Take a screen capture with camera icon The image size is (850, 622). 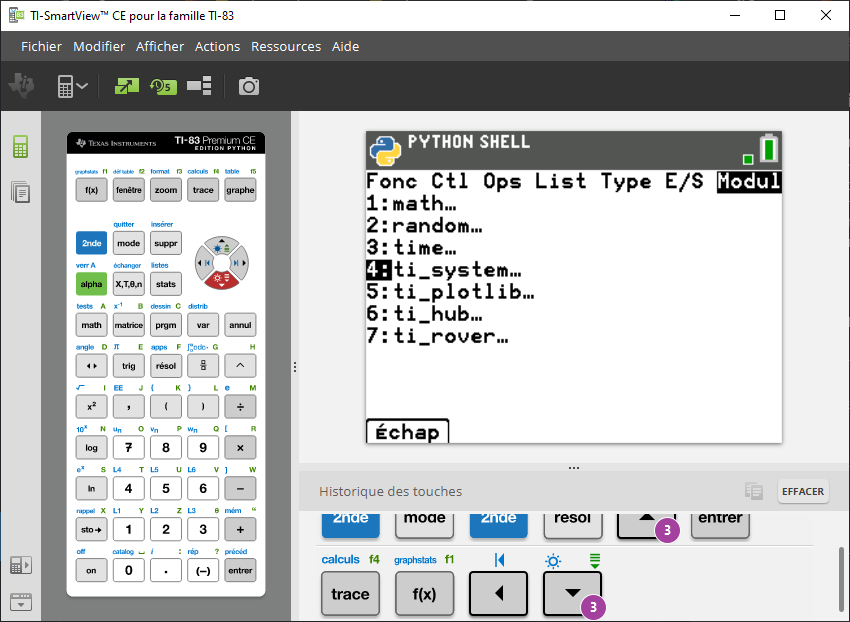[249, 86]
